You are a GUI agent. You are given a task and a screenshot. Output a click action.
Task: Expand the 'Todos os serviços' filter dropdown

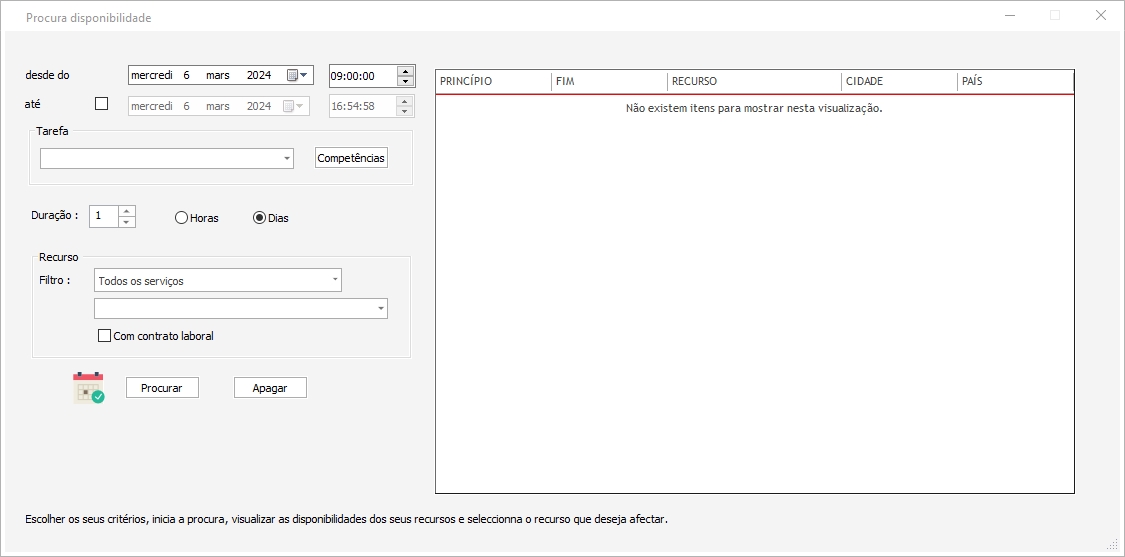tap(335, 280)
